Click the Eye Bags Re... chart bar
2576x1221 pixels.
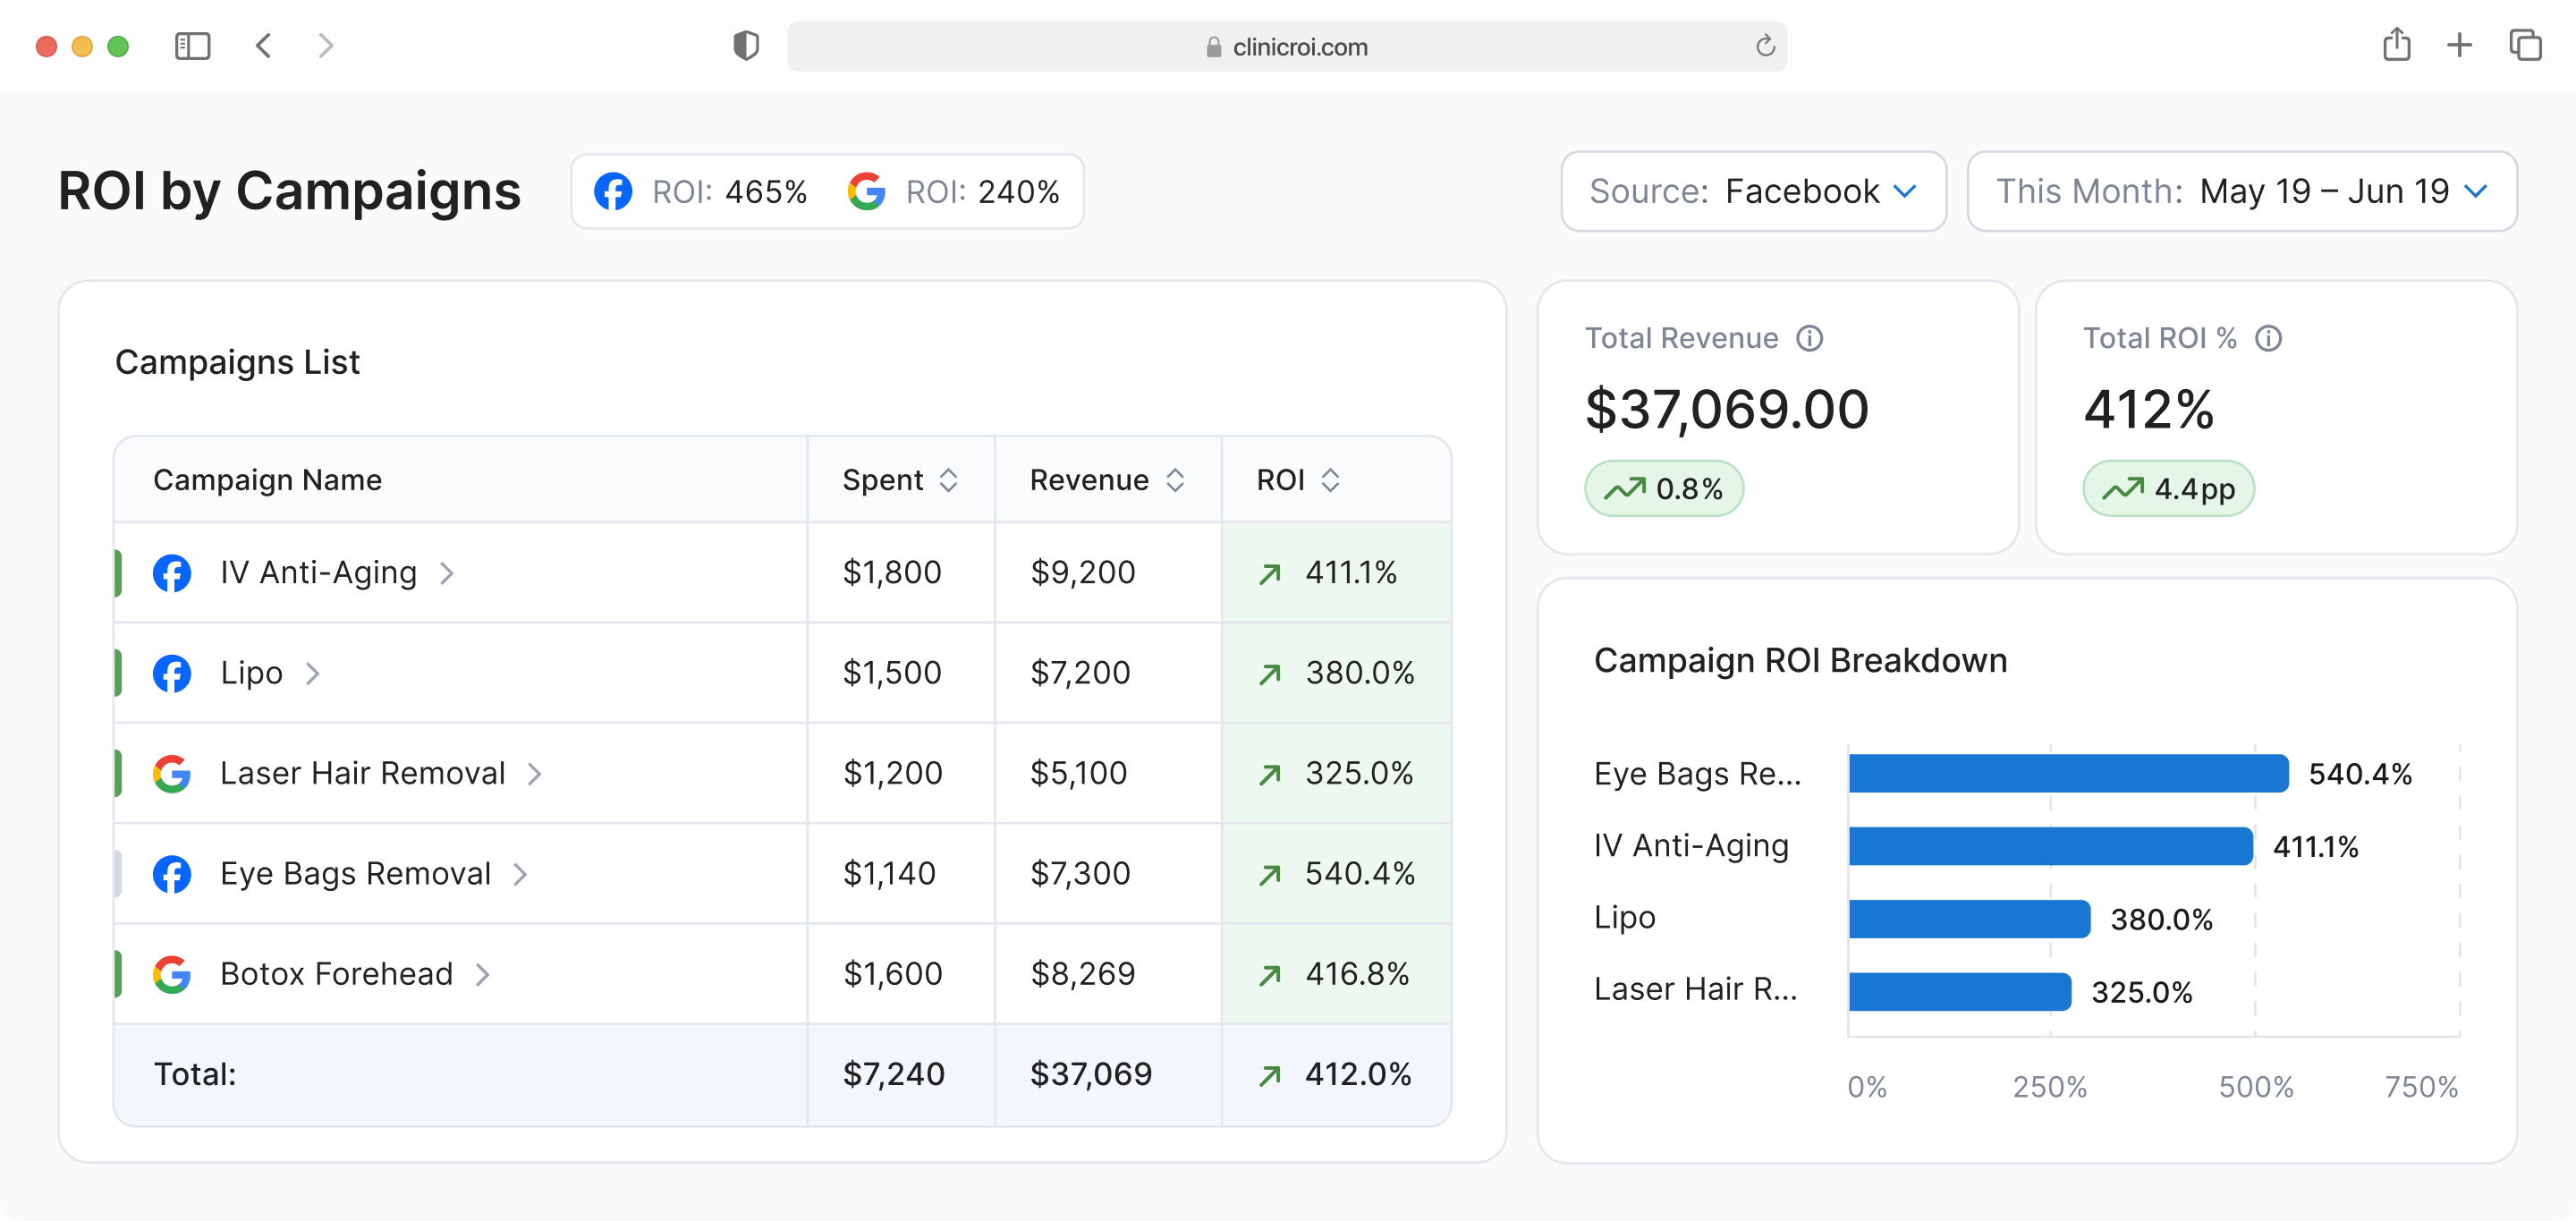click(2068, 773)
